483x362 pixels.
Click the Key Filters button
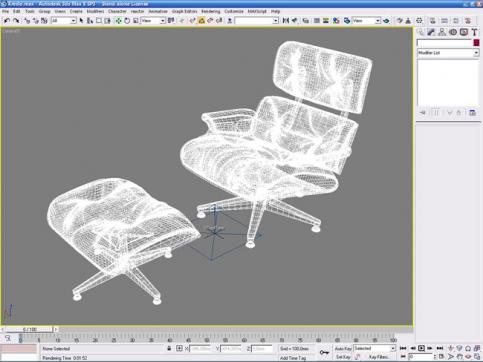380,357
